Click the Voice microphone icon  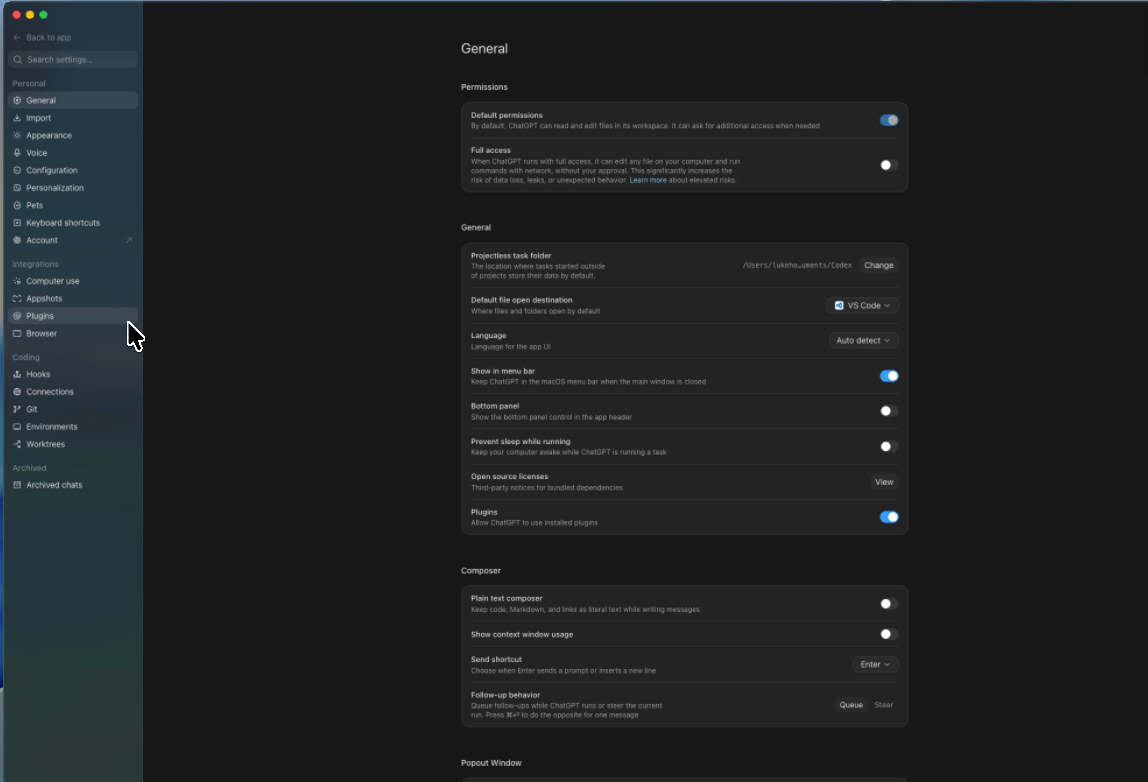click(x=17, y=153)
